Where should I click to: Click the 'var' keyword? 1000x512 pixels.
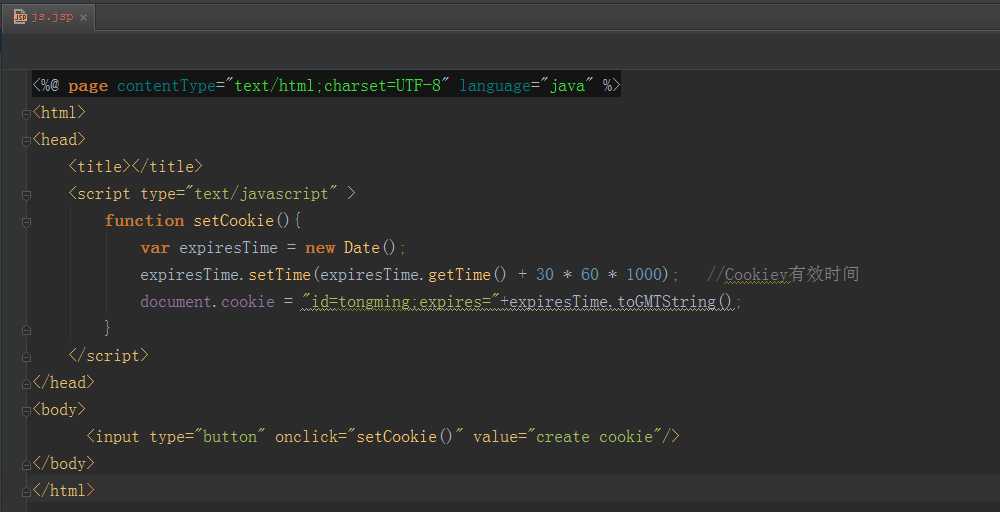click(155, 247)
